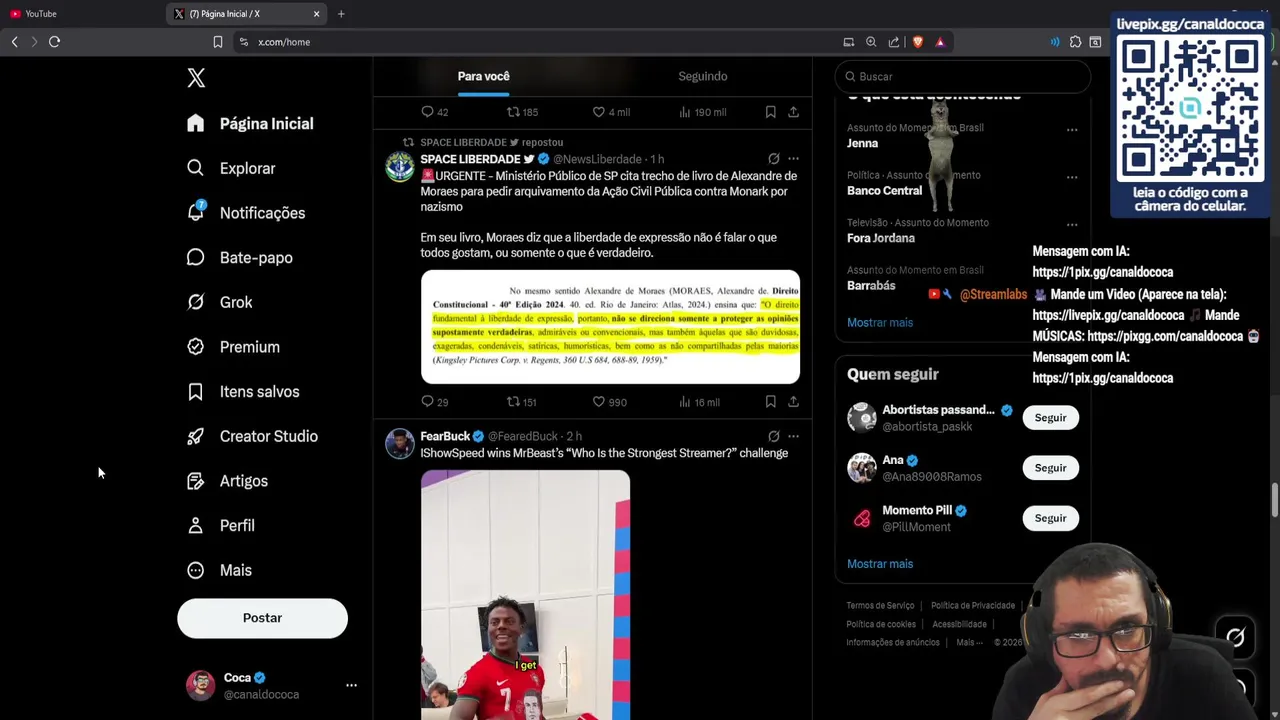1280x720 pixels.
Task: Open more options on FearBuck post
Action: point(793,436)
